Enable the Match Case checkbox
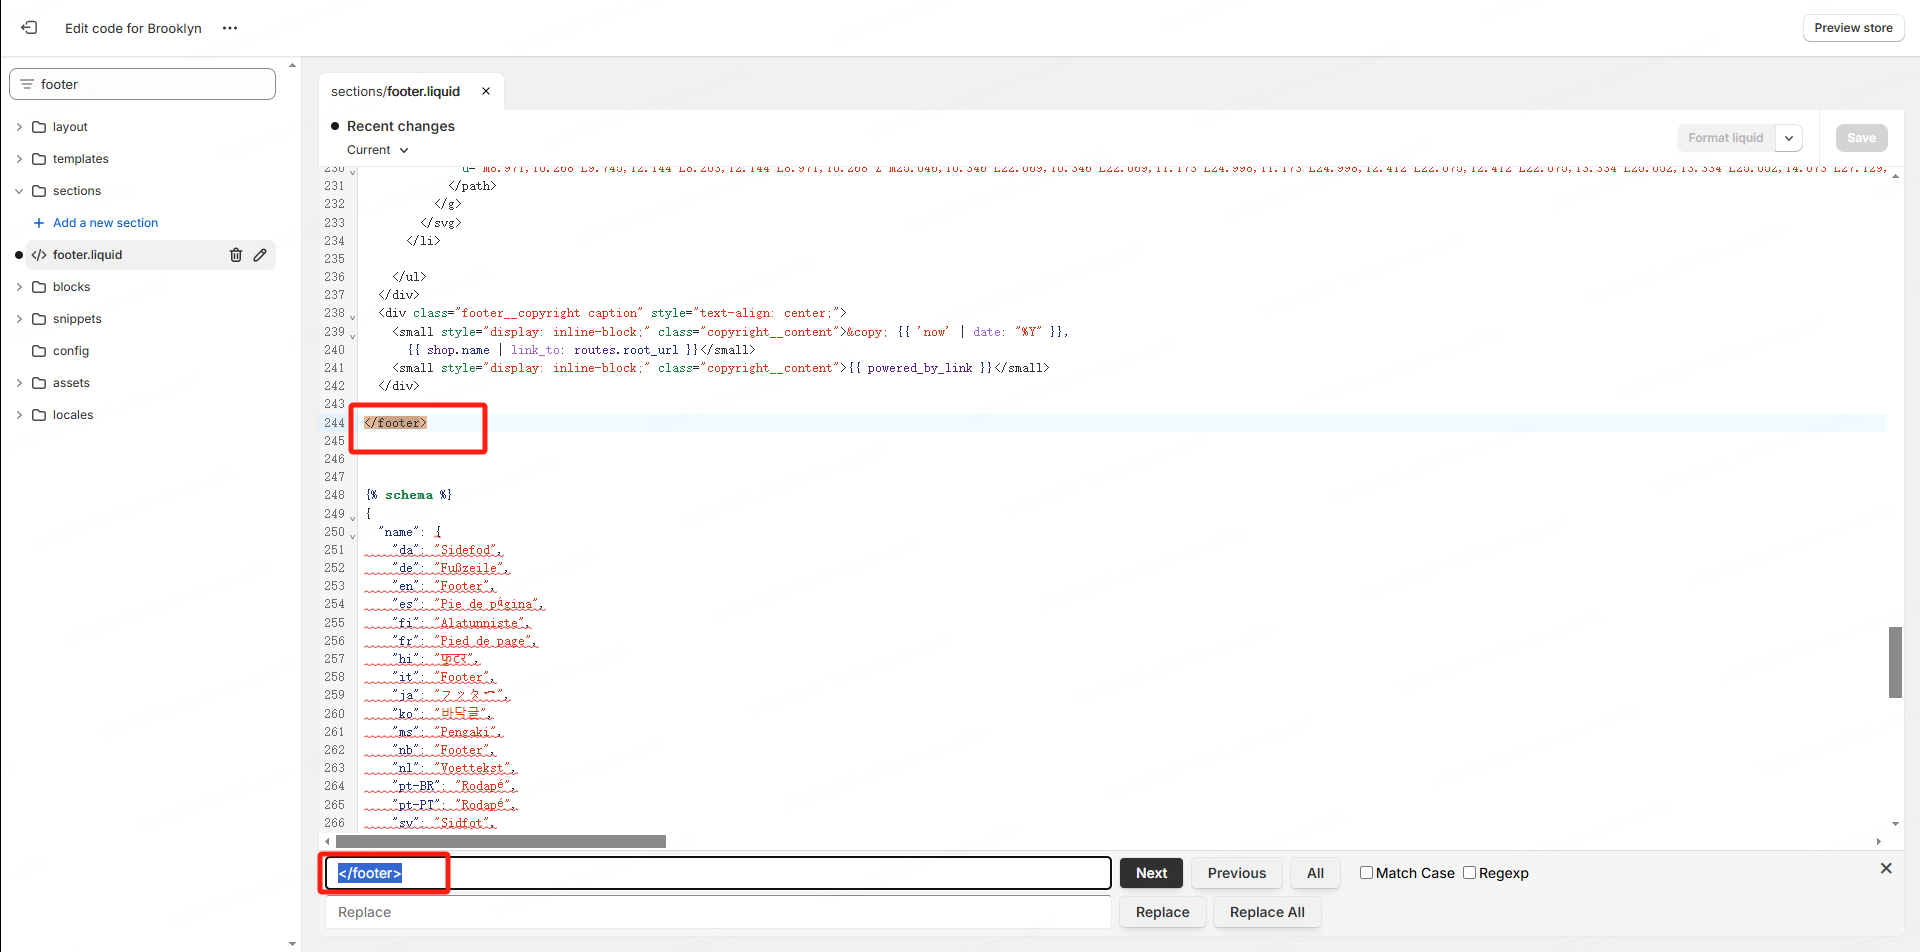 1366,873
